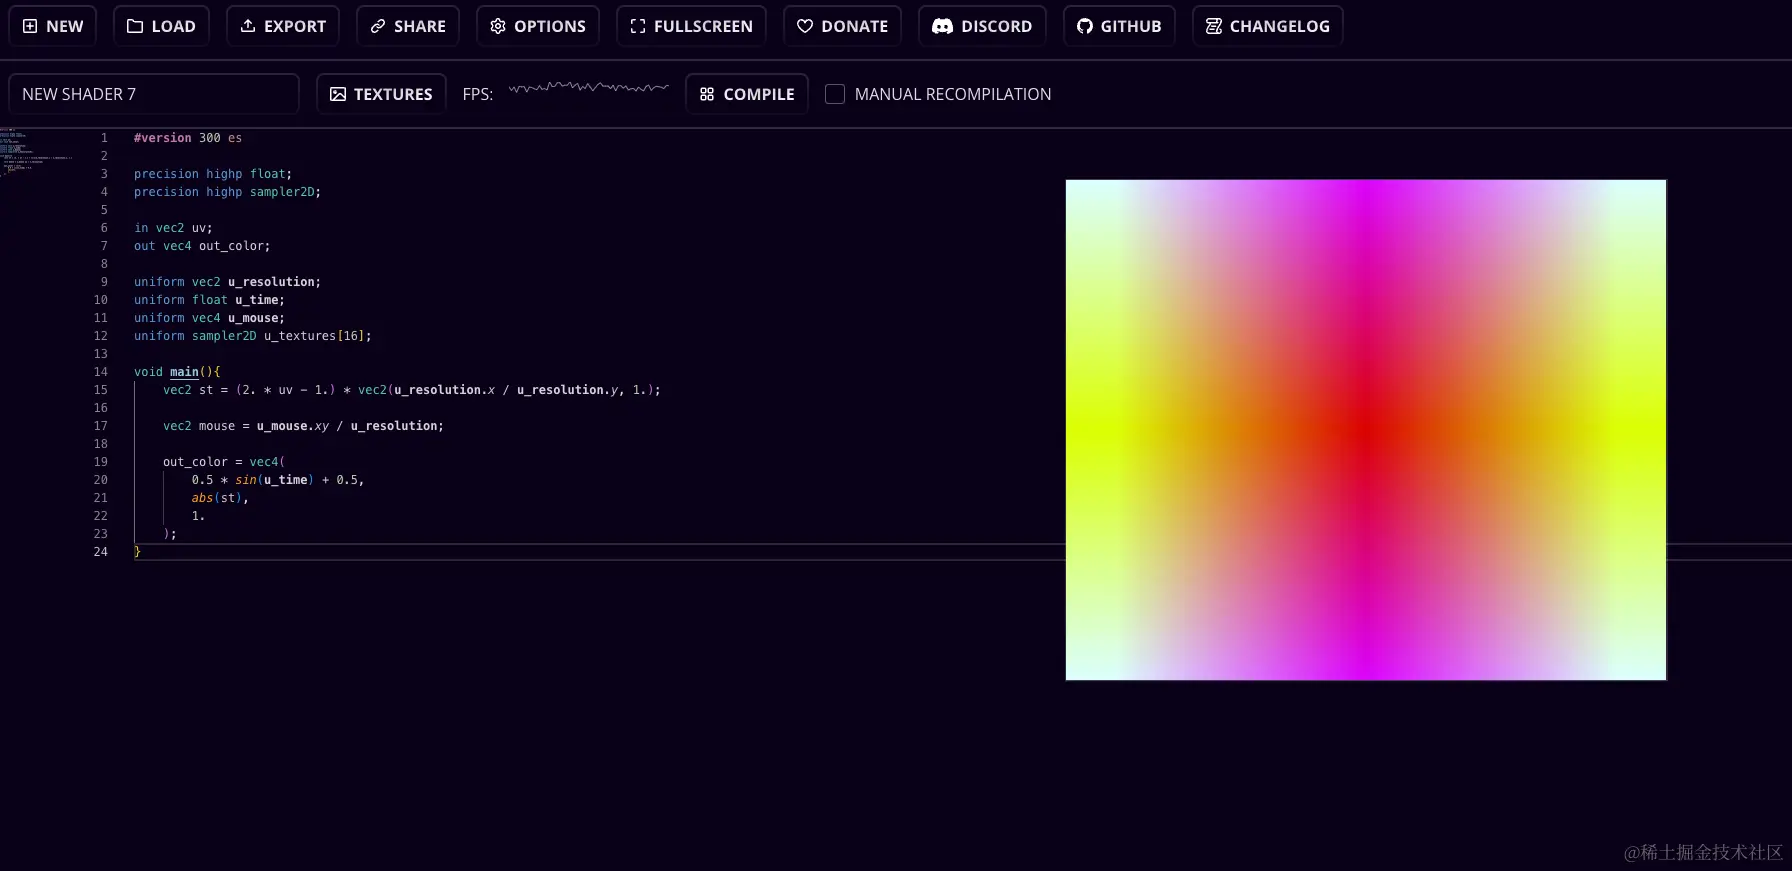
Task: Click the OPTIONS button label text
Action: (550, 26)
